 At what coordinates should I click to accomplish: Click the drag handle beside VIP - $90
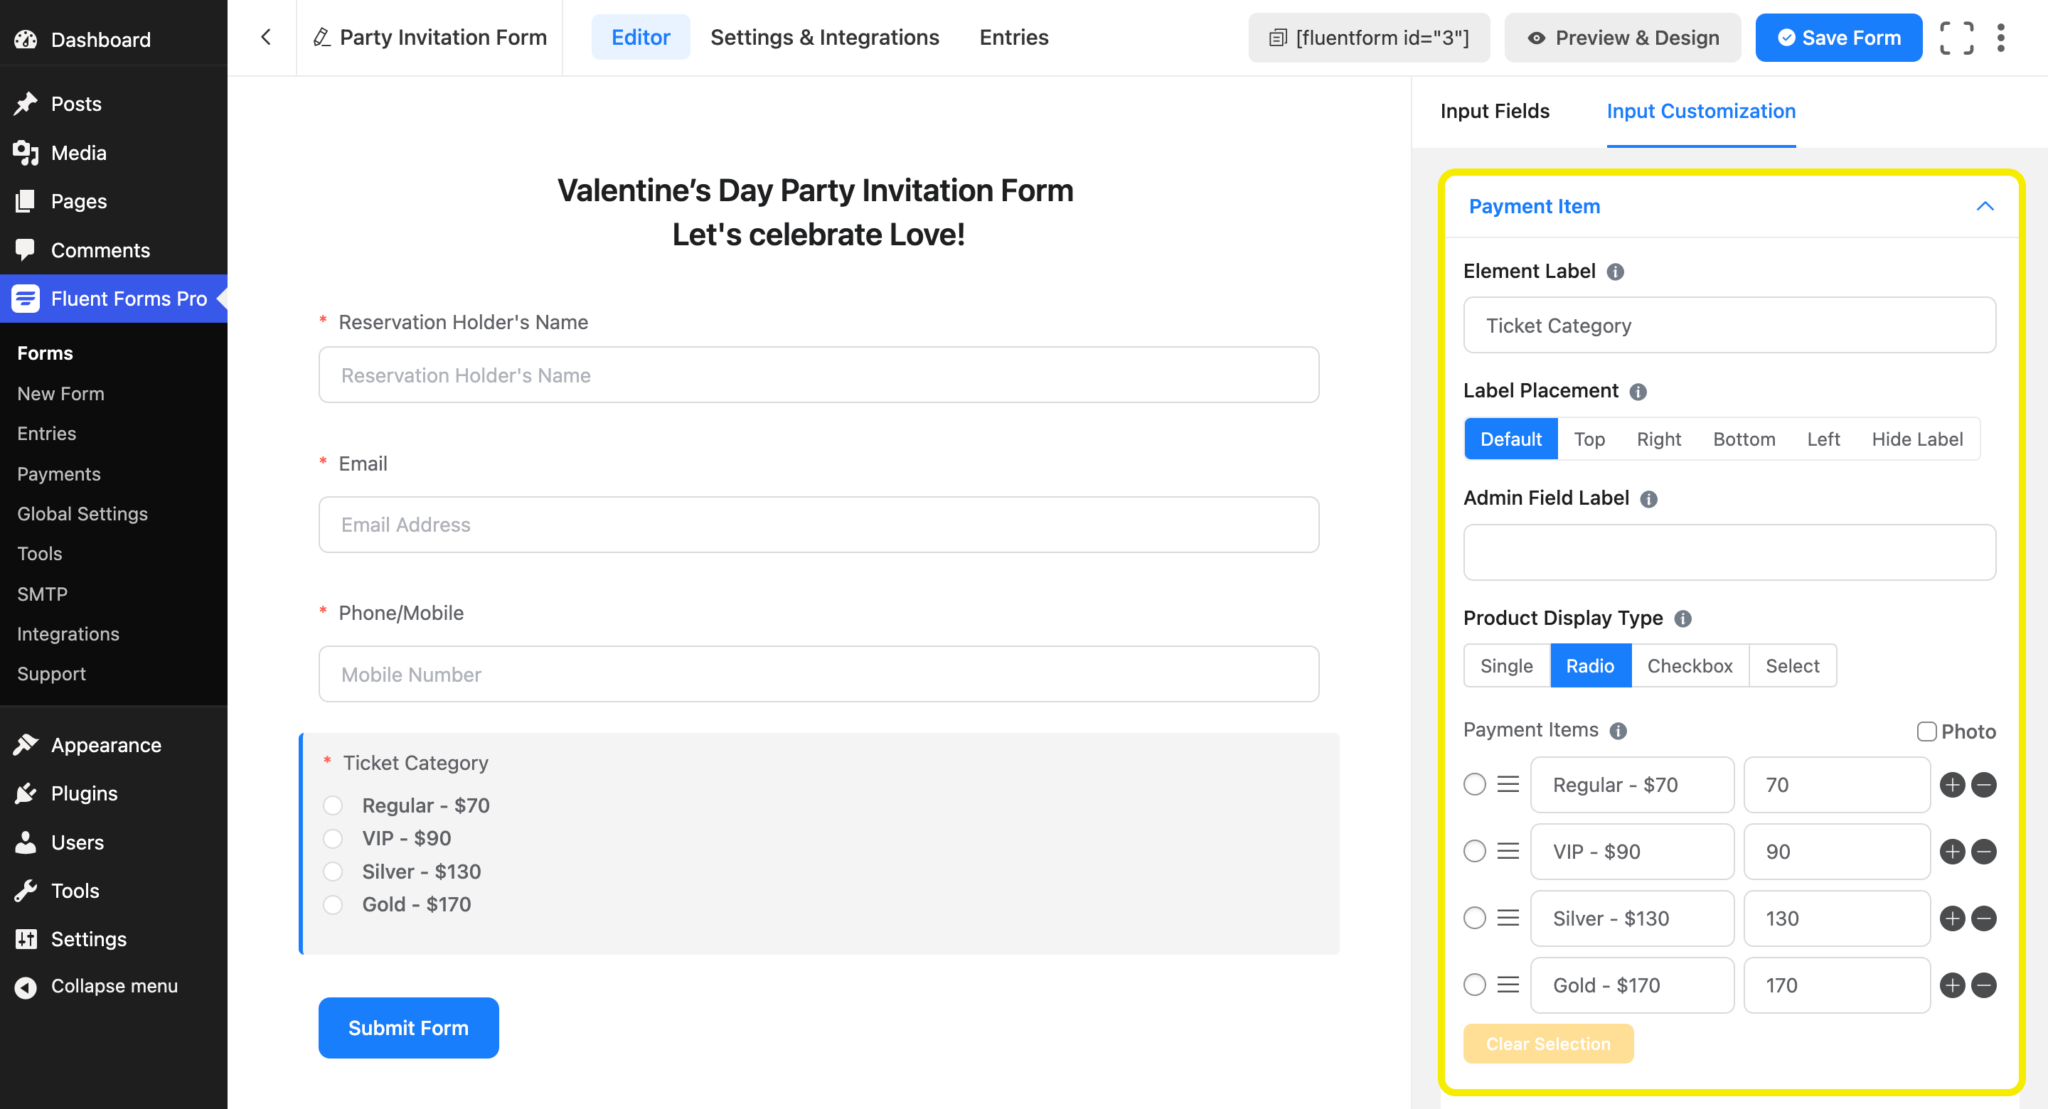(x=1509, y=851)
